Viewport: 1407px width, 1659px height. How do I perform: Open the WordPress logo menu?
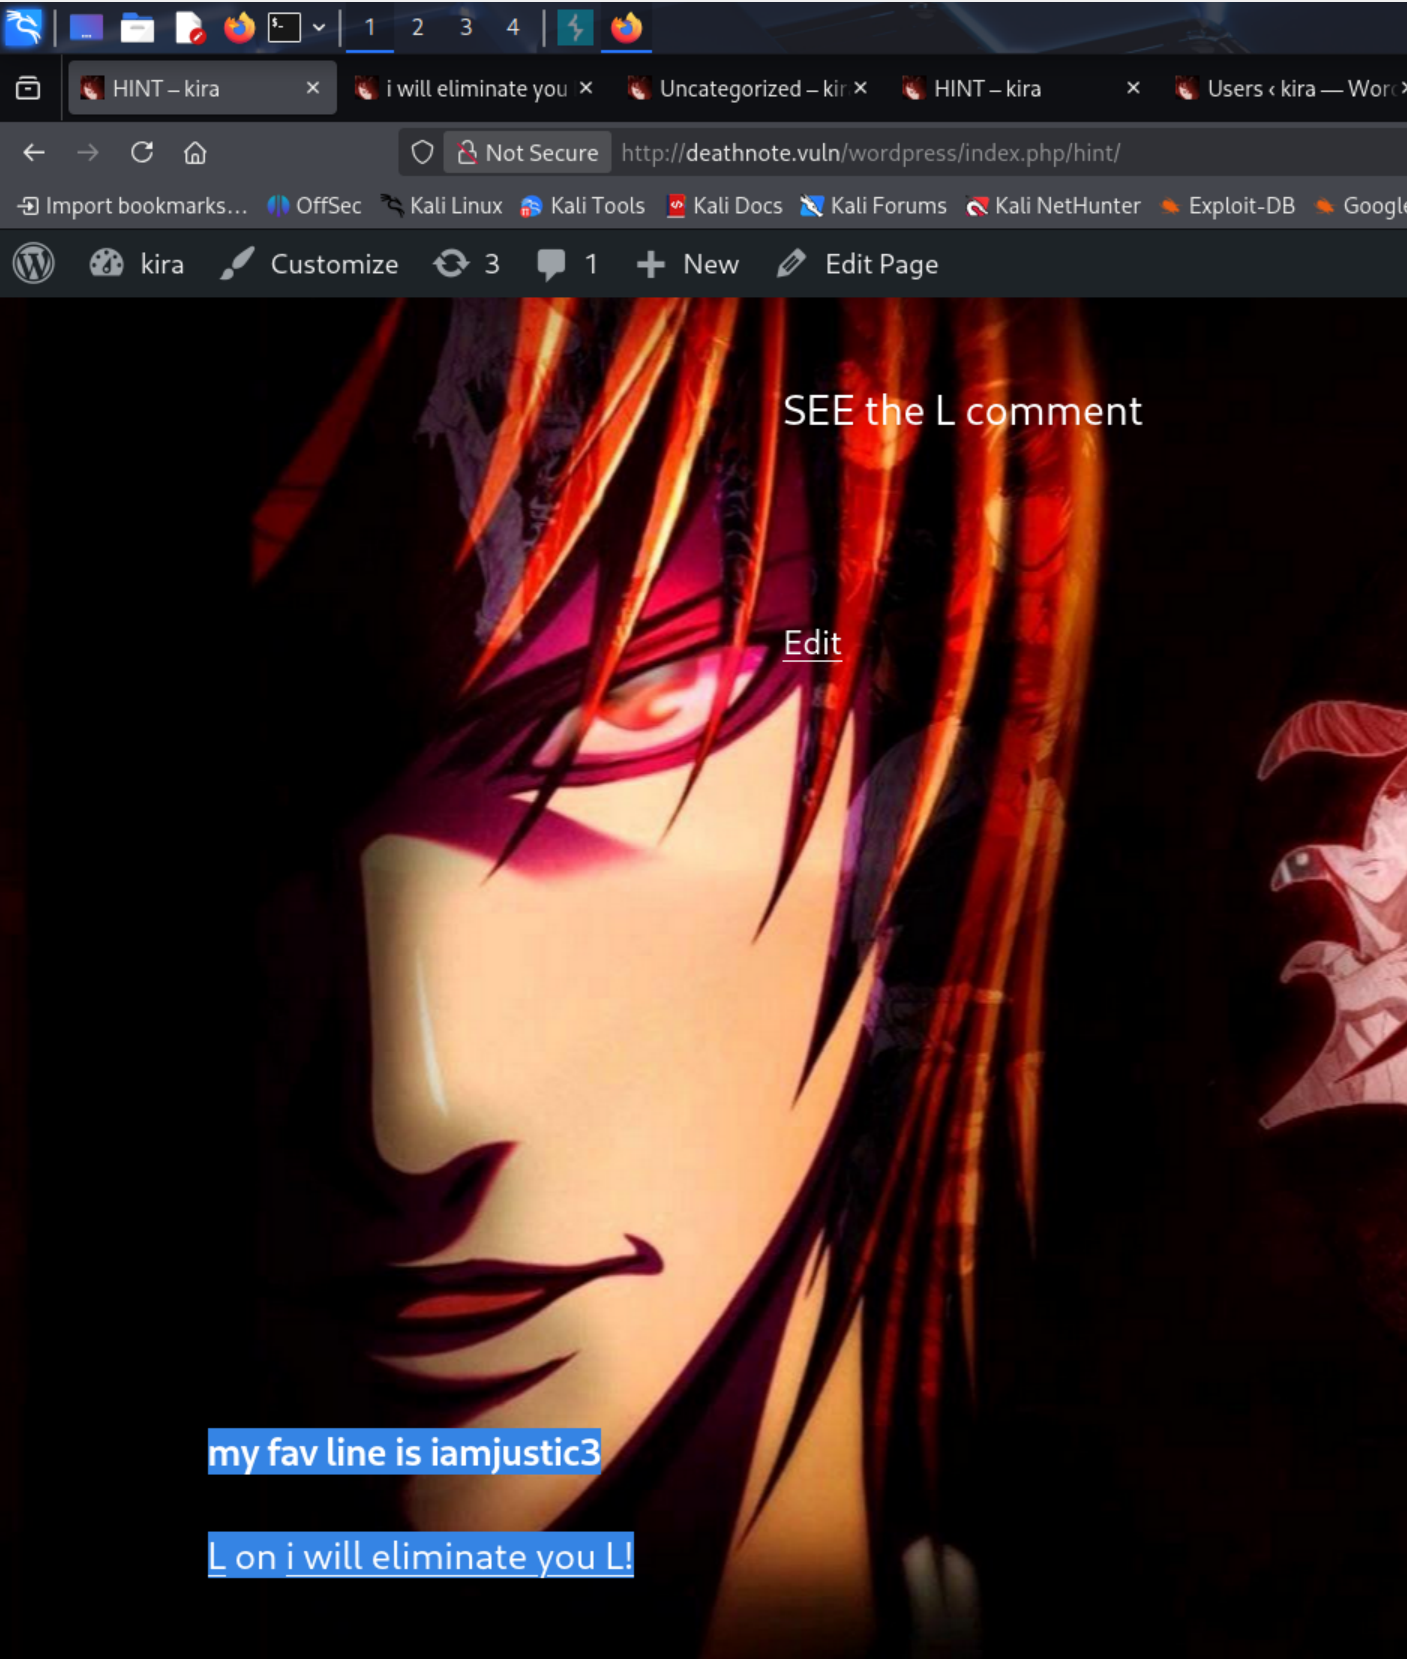point(34,264)
